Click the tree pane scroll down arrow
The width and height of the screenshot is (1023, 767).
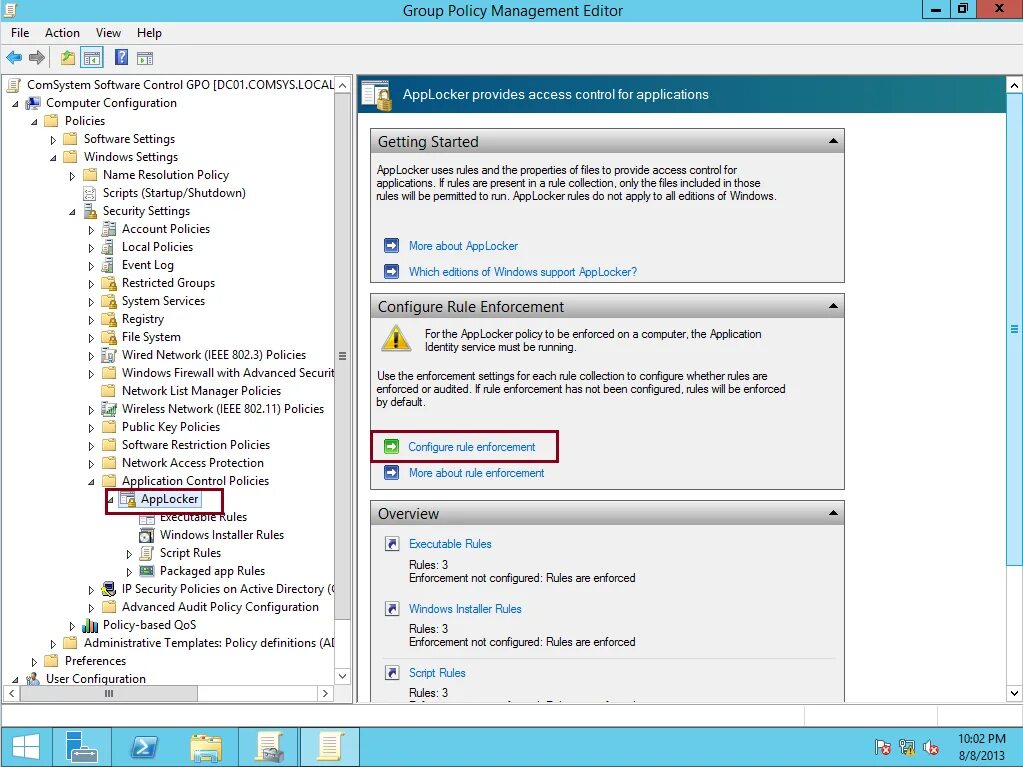(343, 676)
